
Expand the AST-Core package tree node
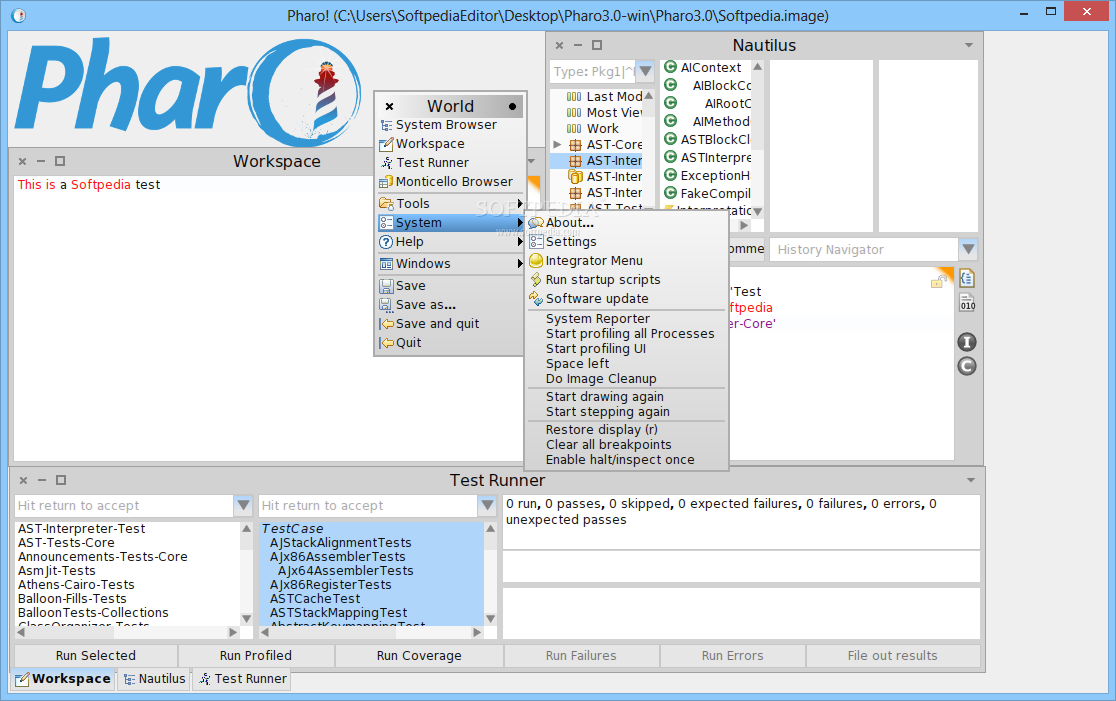click(x=557, y=145)
